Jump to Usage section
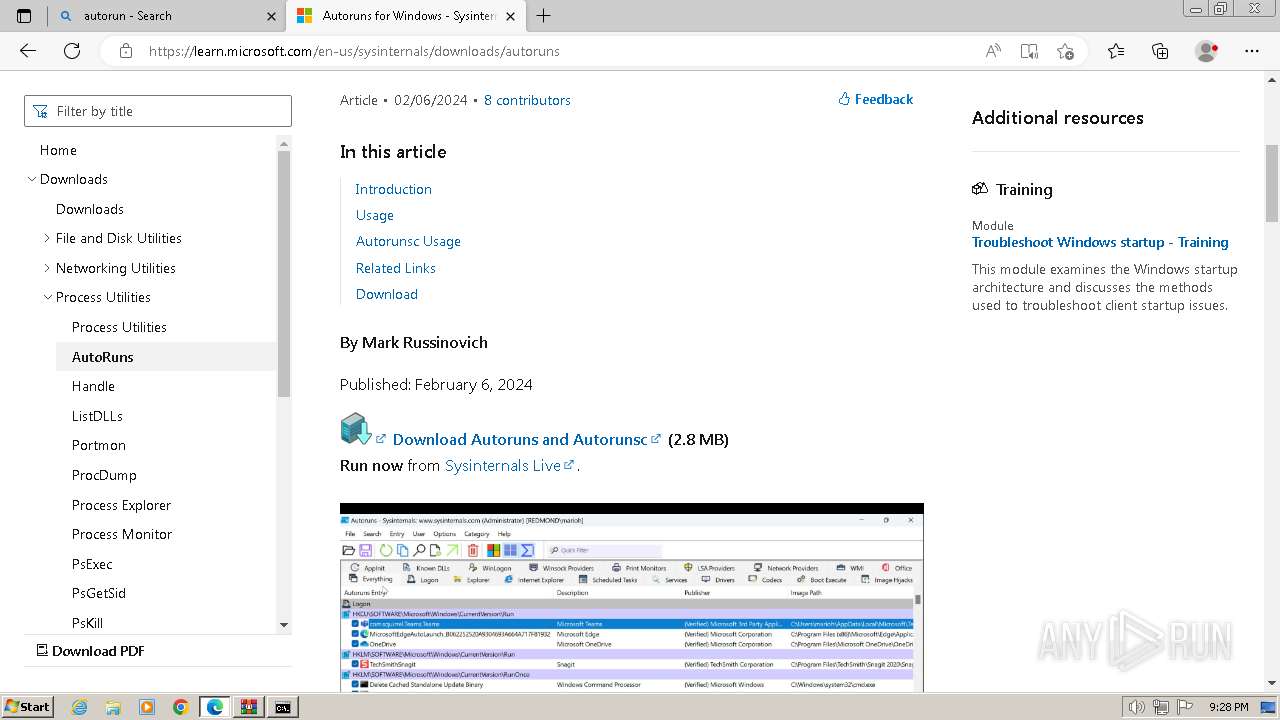 [375, 215]
